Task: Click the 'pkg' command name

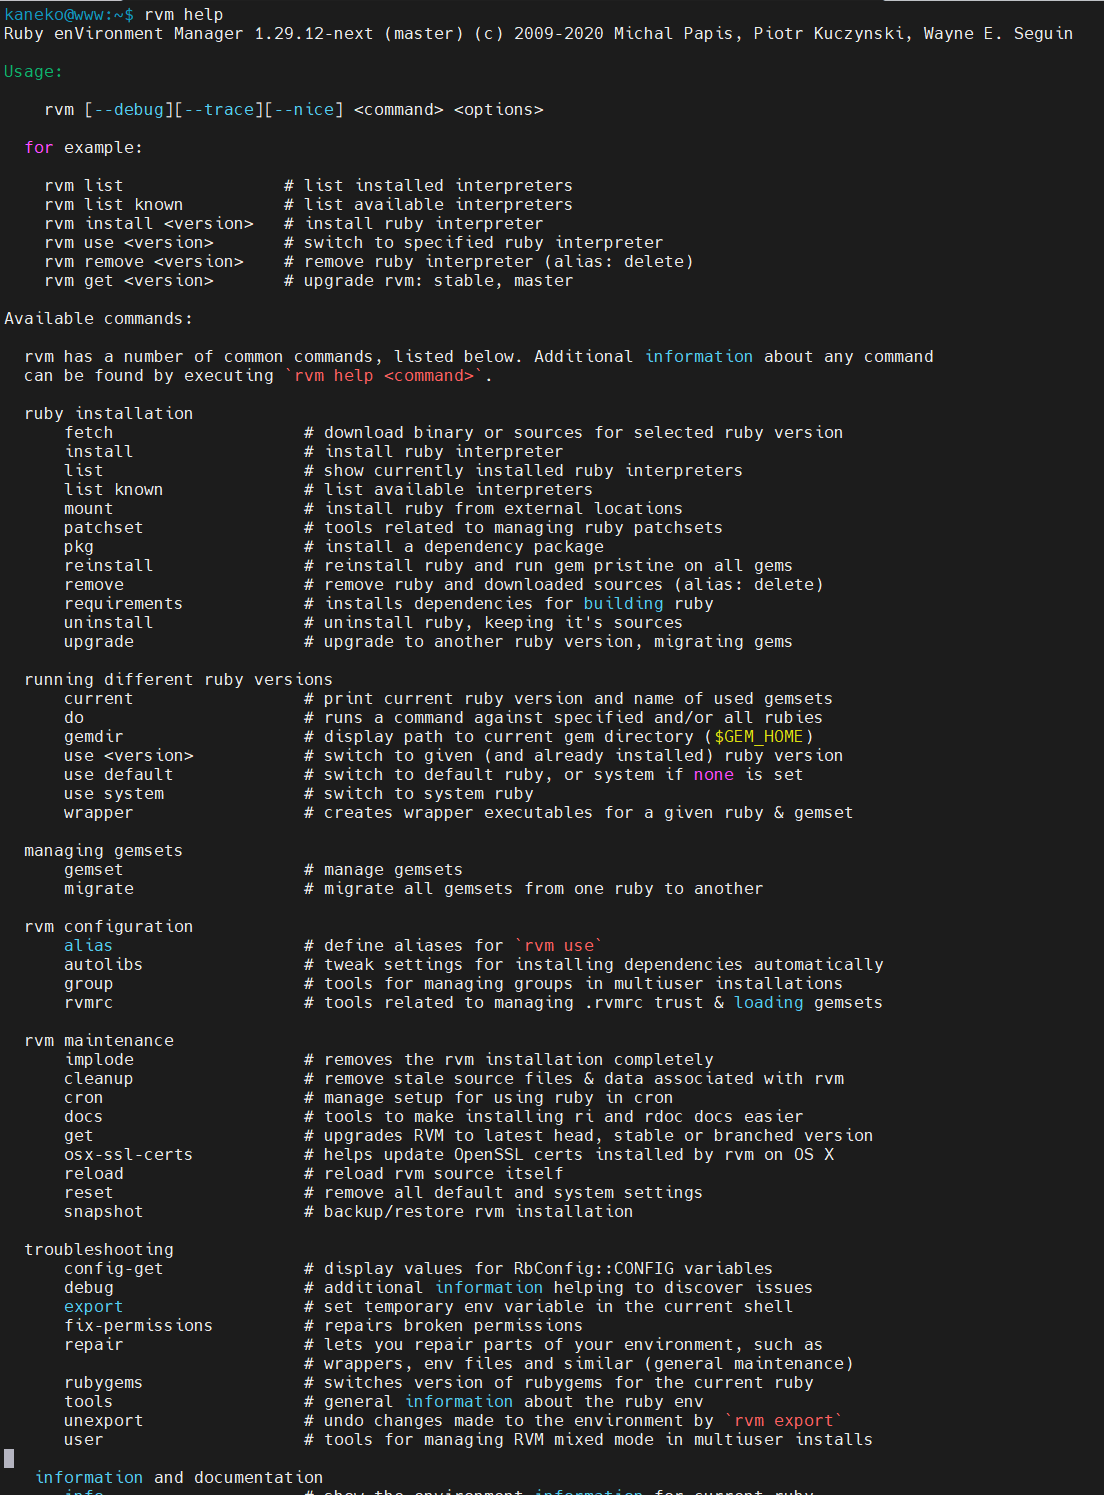Action: 79,547
